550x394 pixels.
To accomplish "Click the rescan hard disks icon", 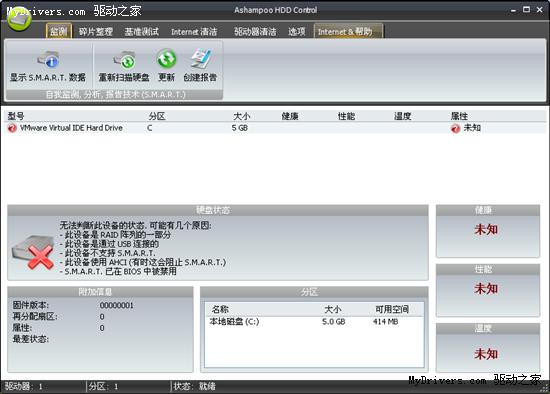I will pyautogui.click(x=124, y=59).
